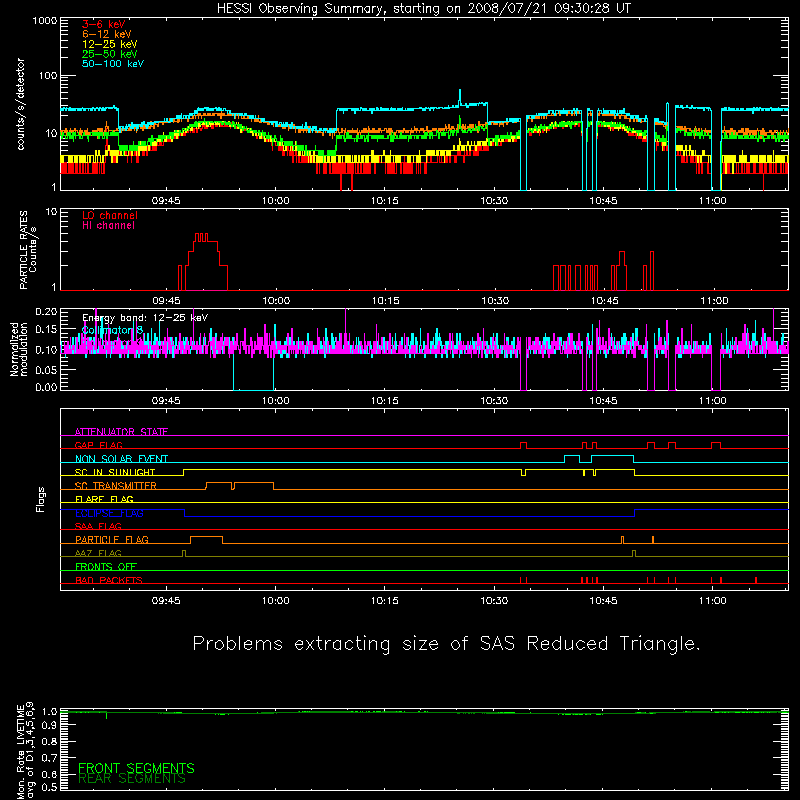Select the 3-6 keV legend label
Image resolution: width=800 pixels, height=800 pixels.
(x=104, y=24)
